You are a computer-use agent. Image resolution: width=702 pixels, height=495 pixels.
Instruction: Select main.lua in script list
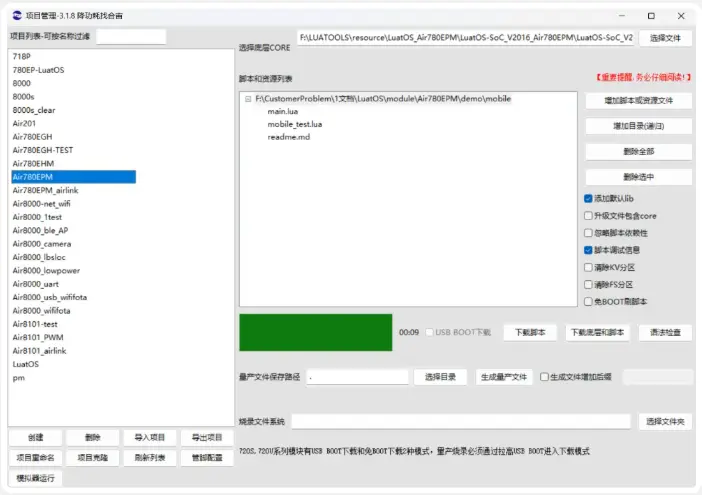click(283, 111)
